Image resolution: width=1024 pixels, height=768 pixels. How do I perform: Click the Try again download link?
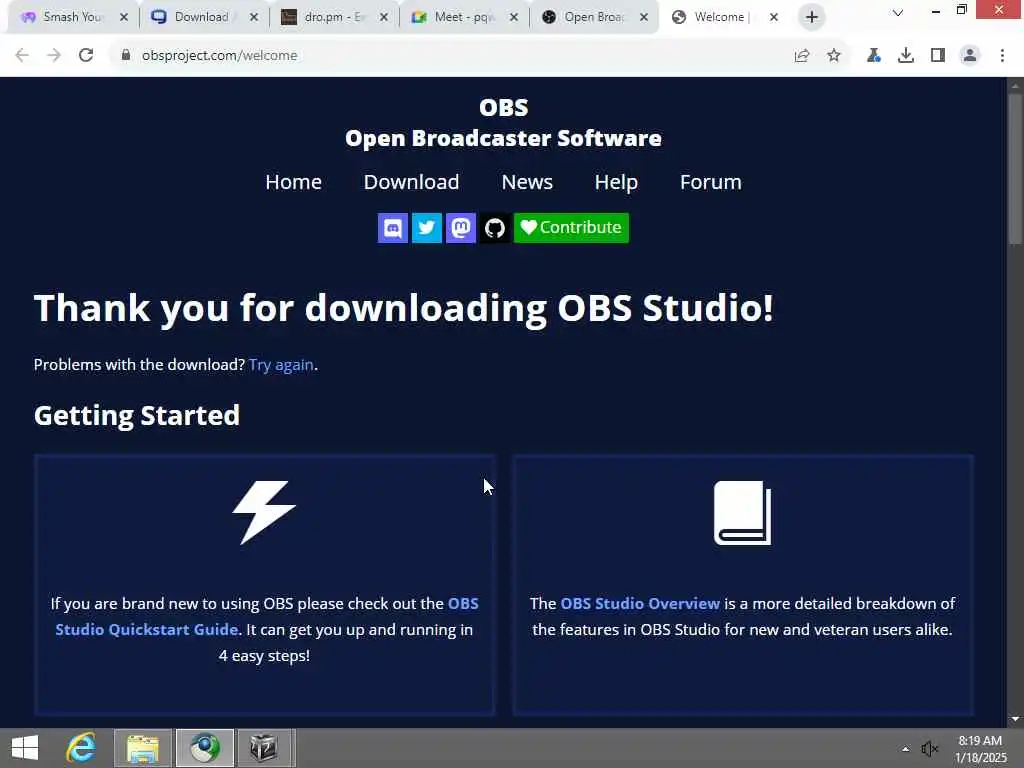coord(281,364)
